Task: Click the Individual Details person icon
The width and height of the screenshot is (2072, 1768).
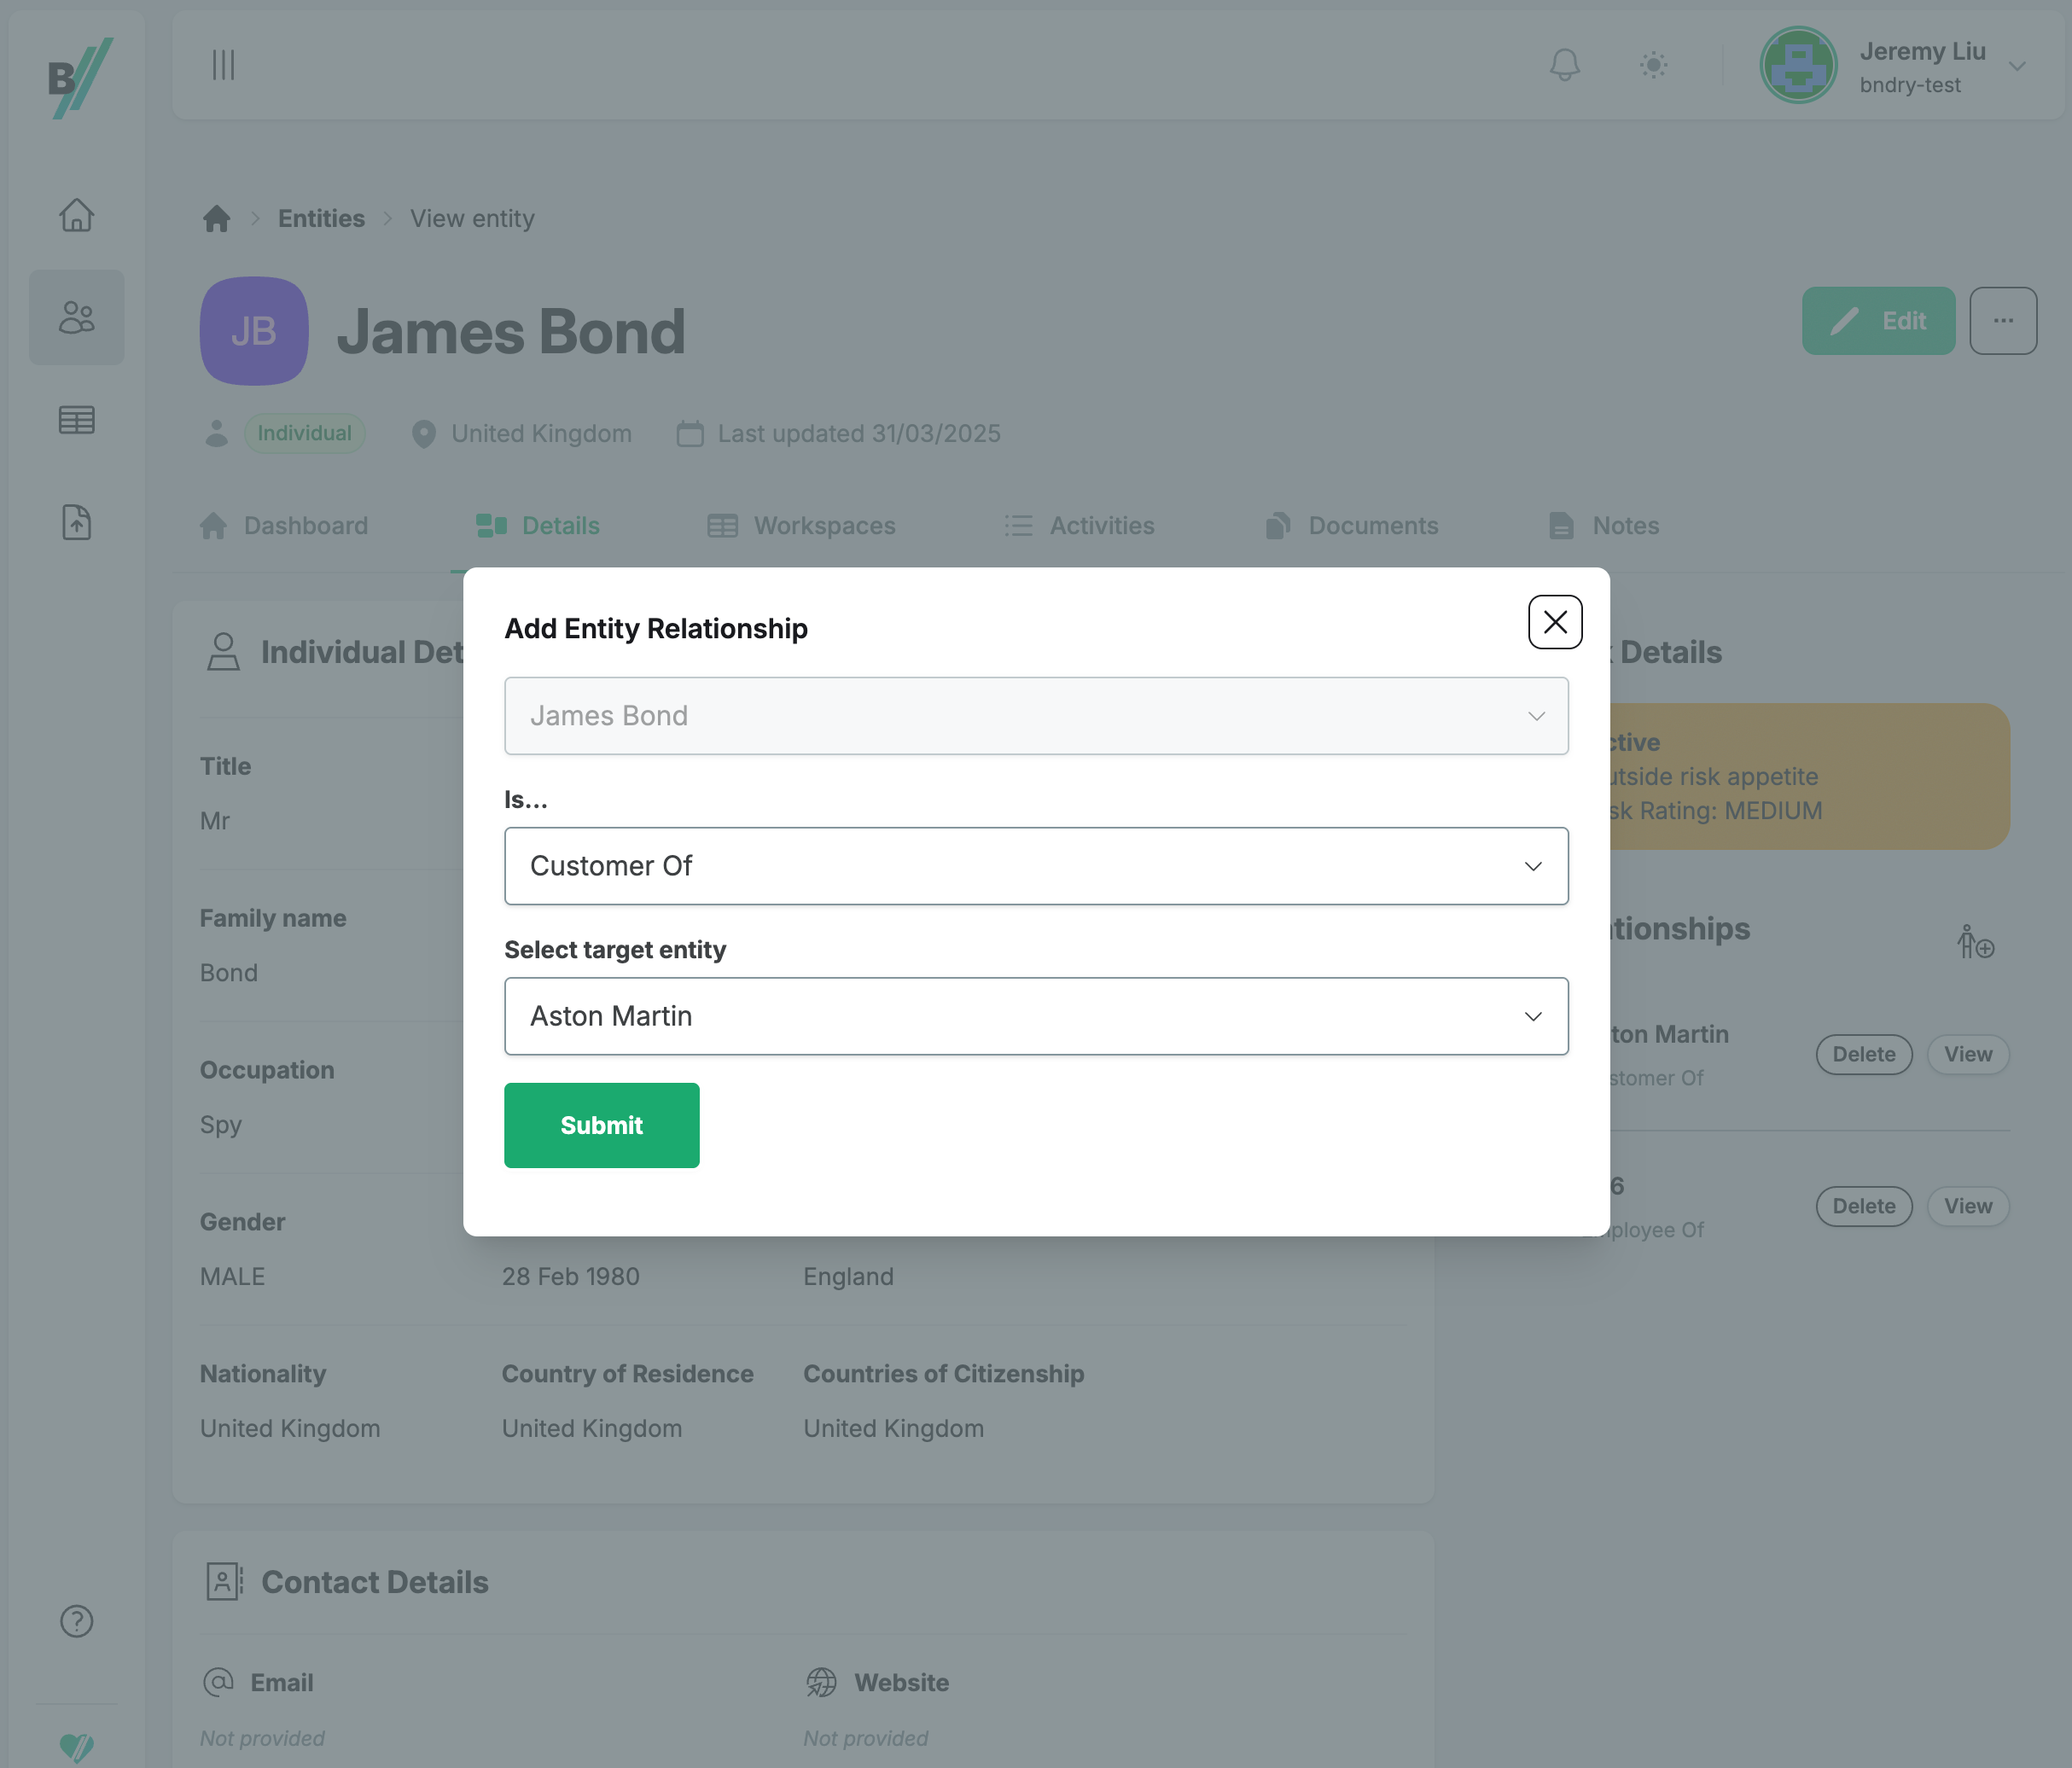Action: (223, 652)
